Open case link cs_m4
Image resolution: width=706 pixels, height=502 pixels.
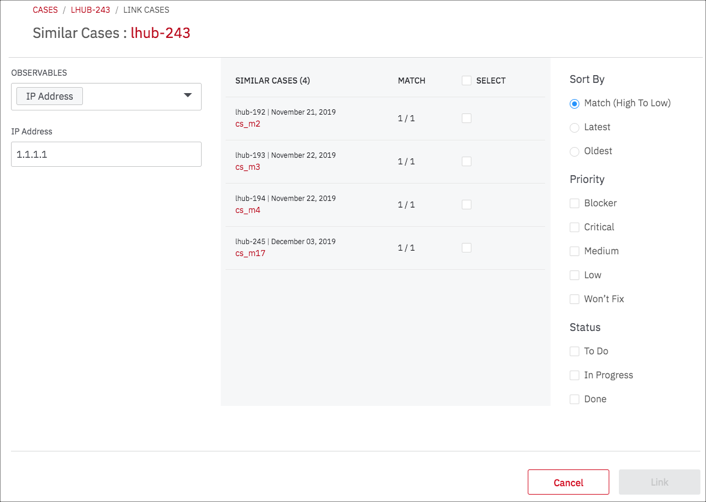pyautogui.click(x=248, y=210)
